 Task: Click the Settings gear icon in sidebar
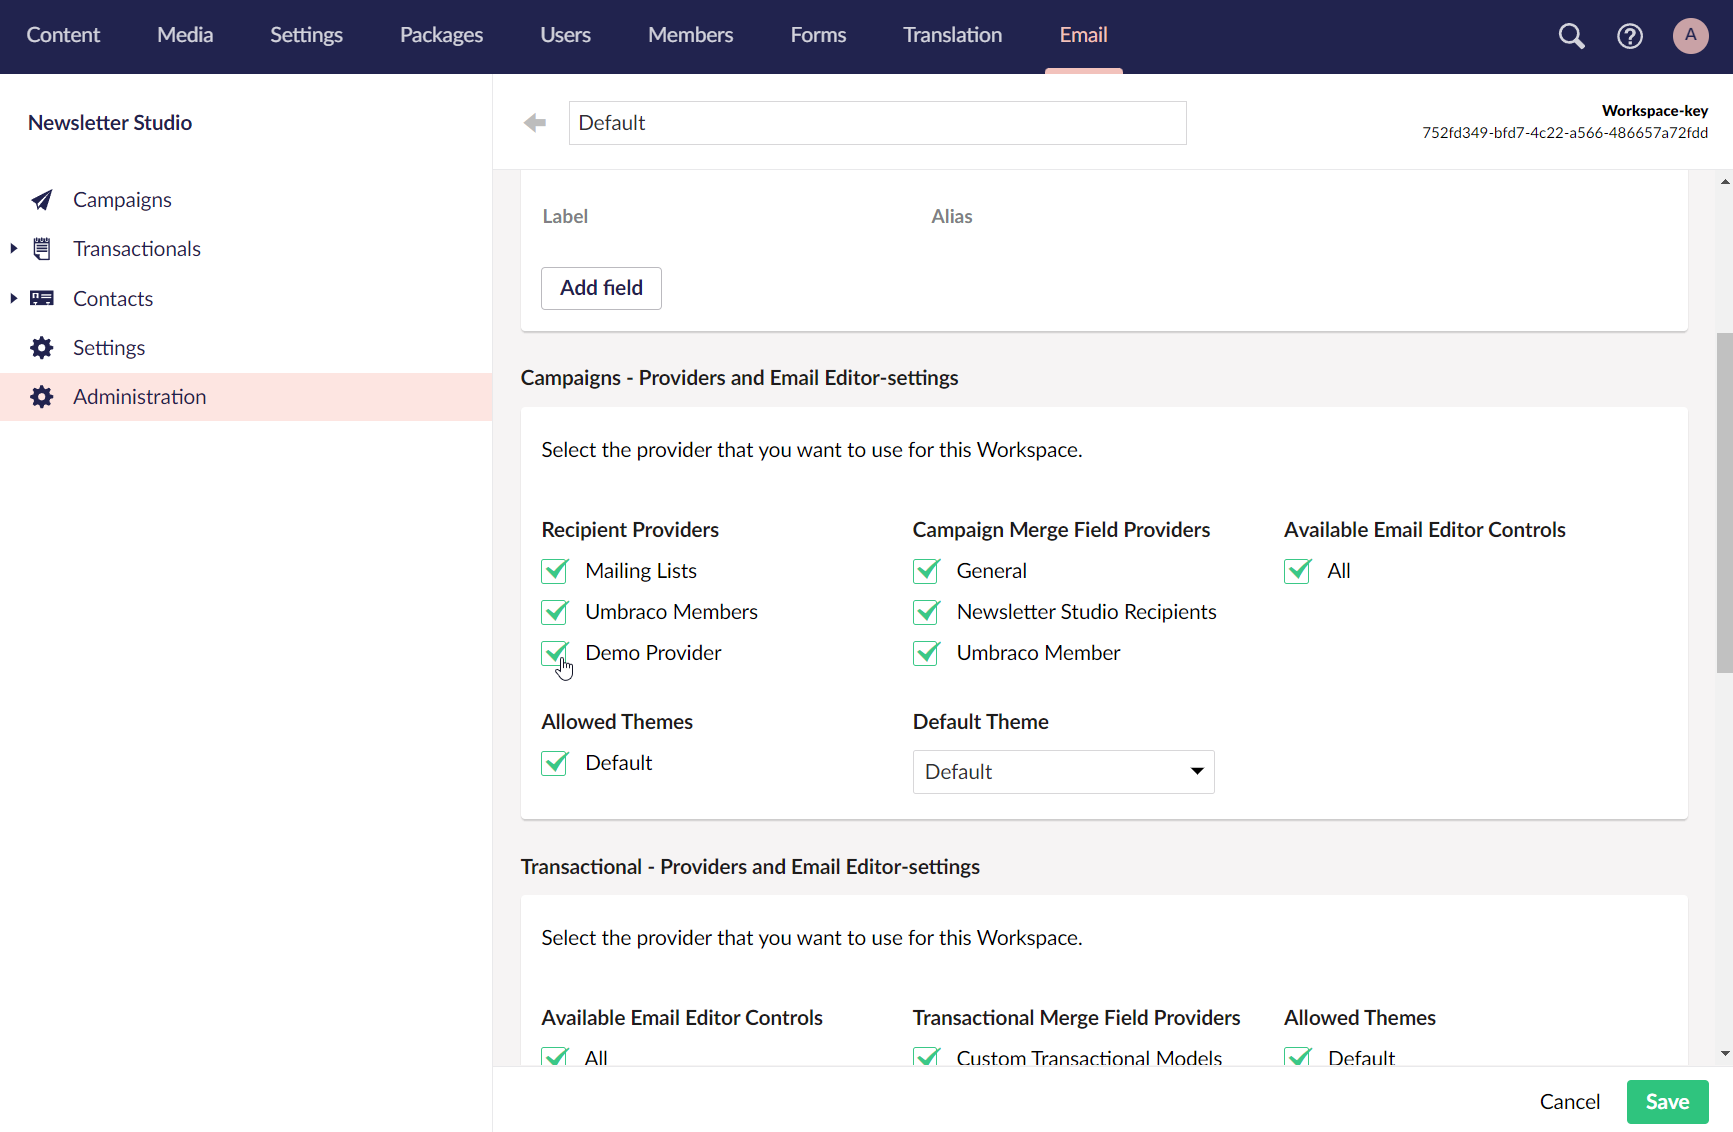tap(42, 347)
